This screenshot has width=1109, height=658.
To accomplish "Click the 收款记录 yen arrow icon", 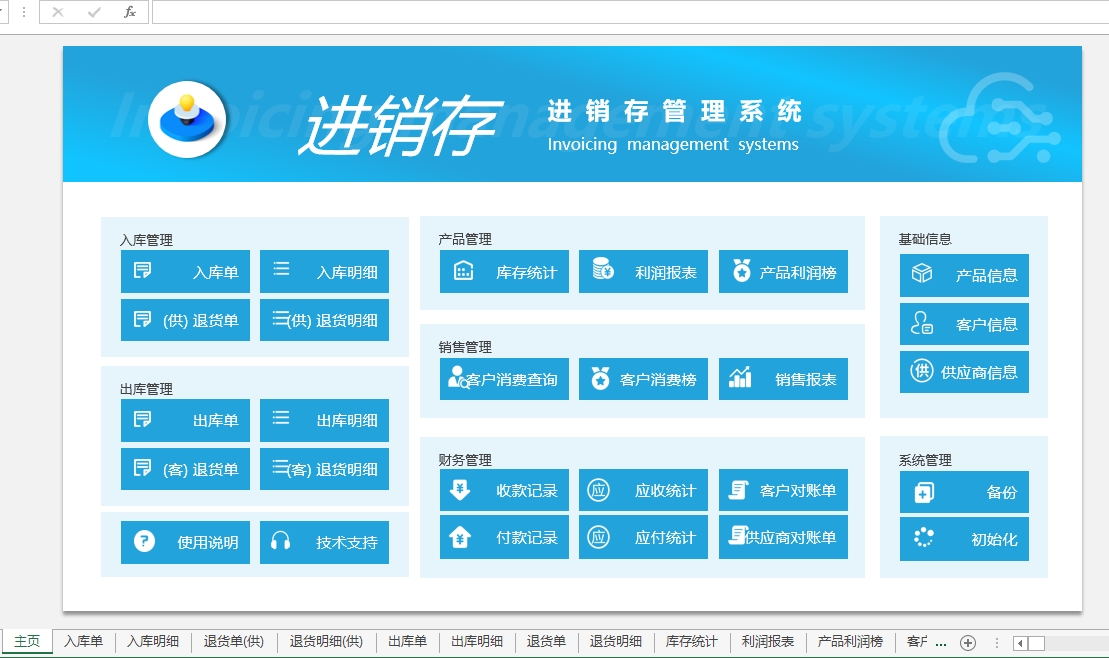I will 460,490.
